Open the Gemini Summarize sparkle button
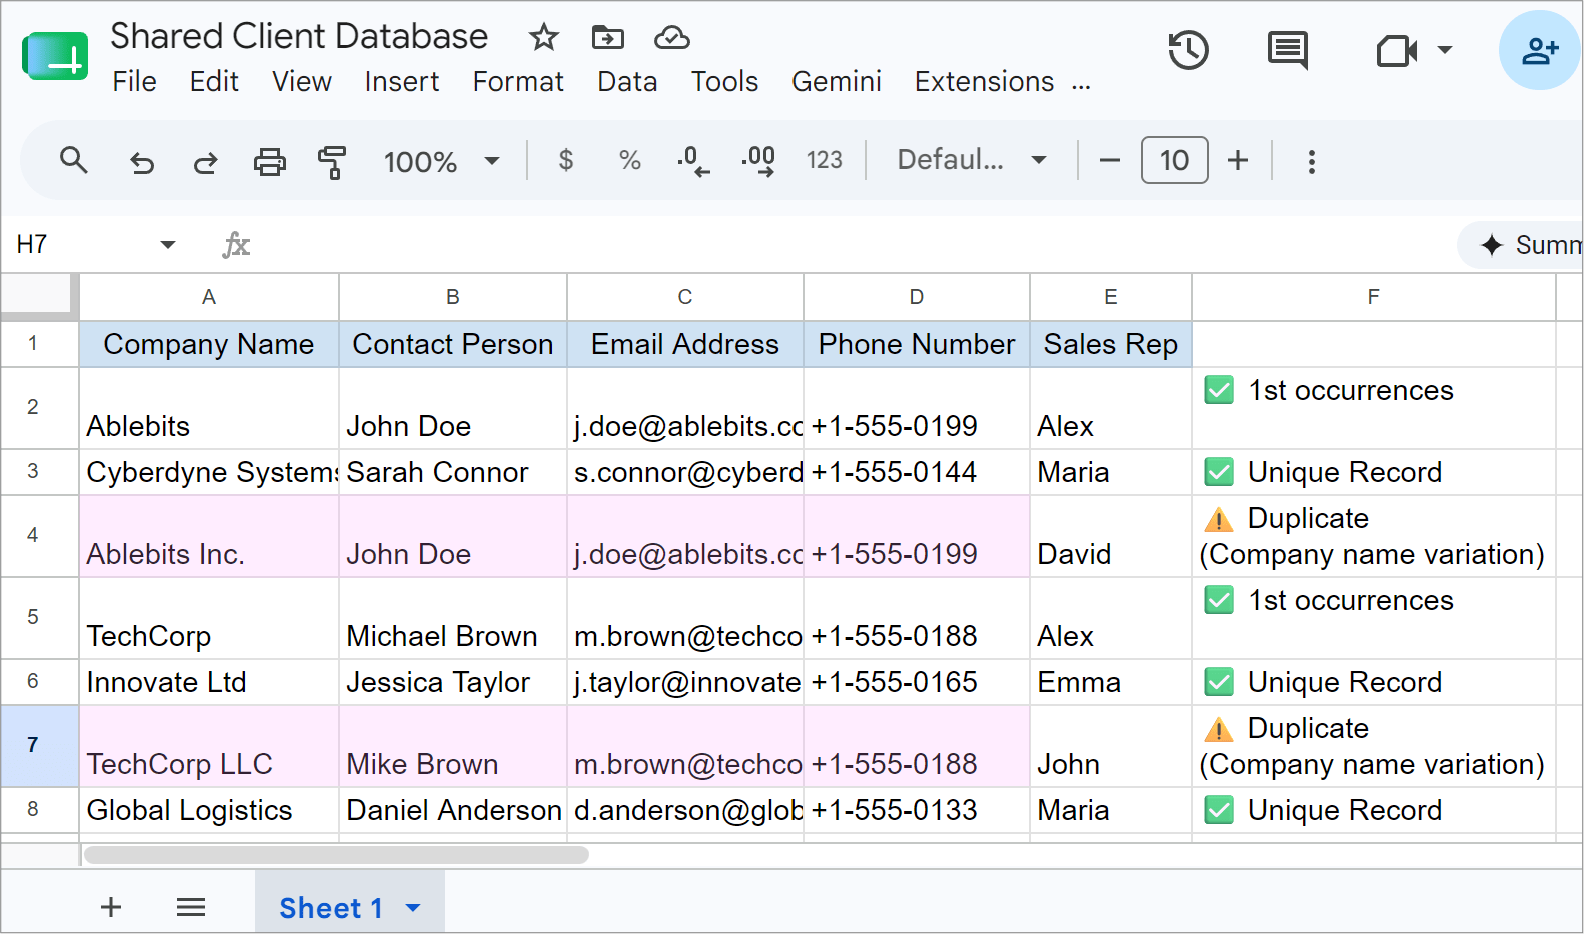The image size is (1584, 934). (1521, 245)
